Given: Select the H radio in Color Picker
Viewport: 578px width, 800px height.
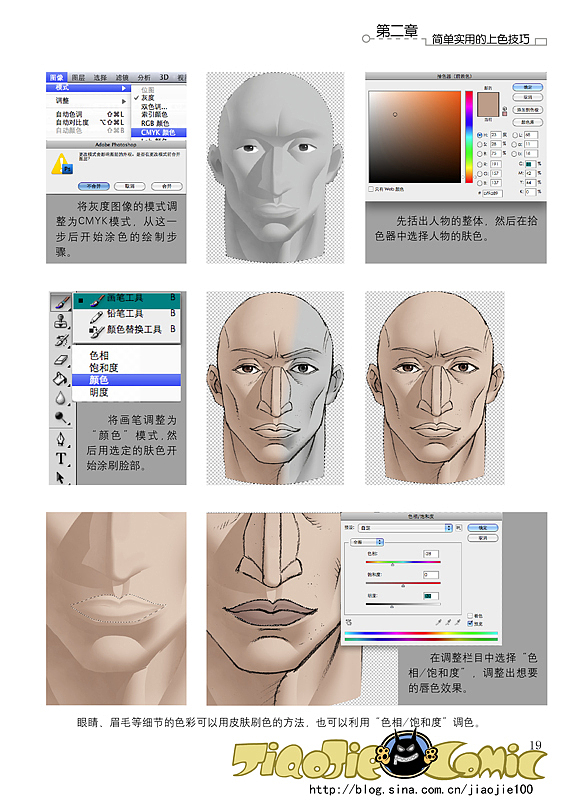Looking at the screenshot, I should click(480, 135).
